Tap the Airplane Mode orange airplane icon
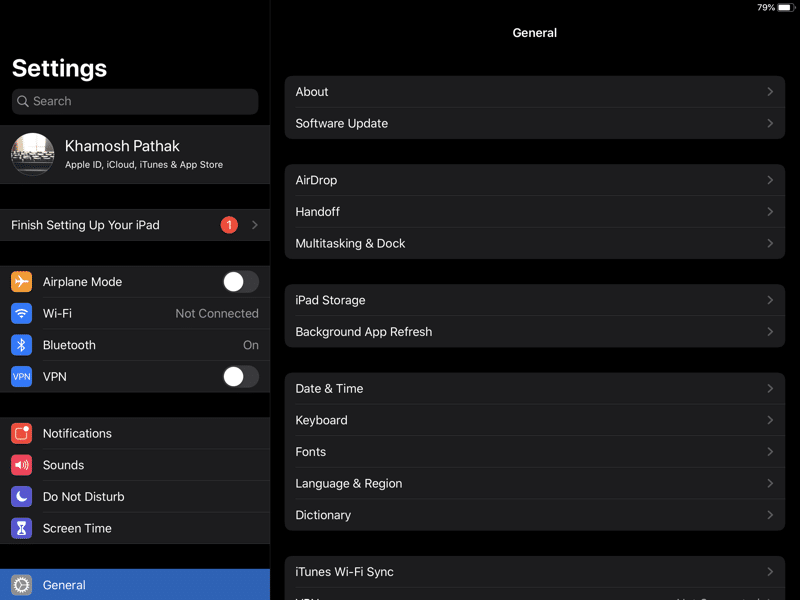The image size is (800, 600). click(22, 282)
